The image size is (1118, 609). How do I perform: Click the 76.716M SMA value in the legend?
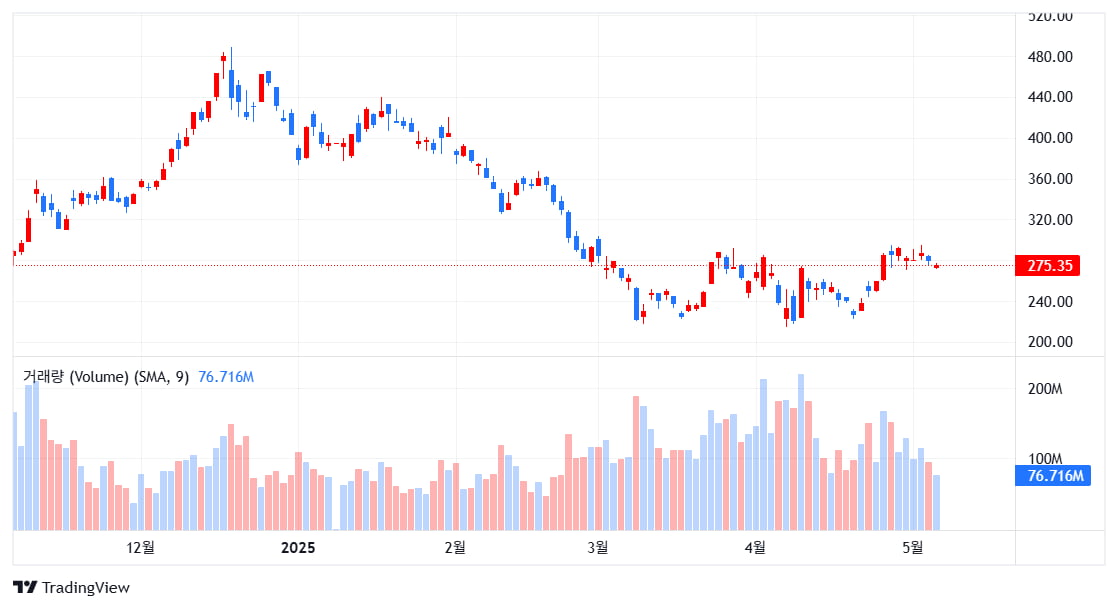click(x=225, y=377)
